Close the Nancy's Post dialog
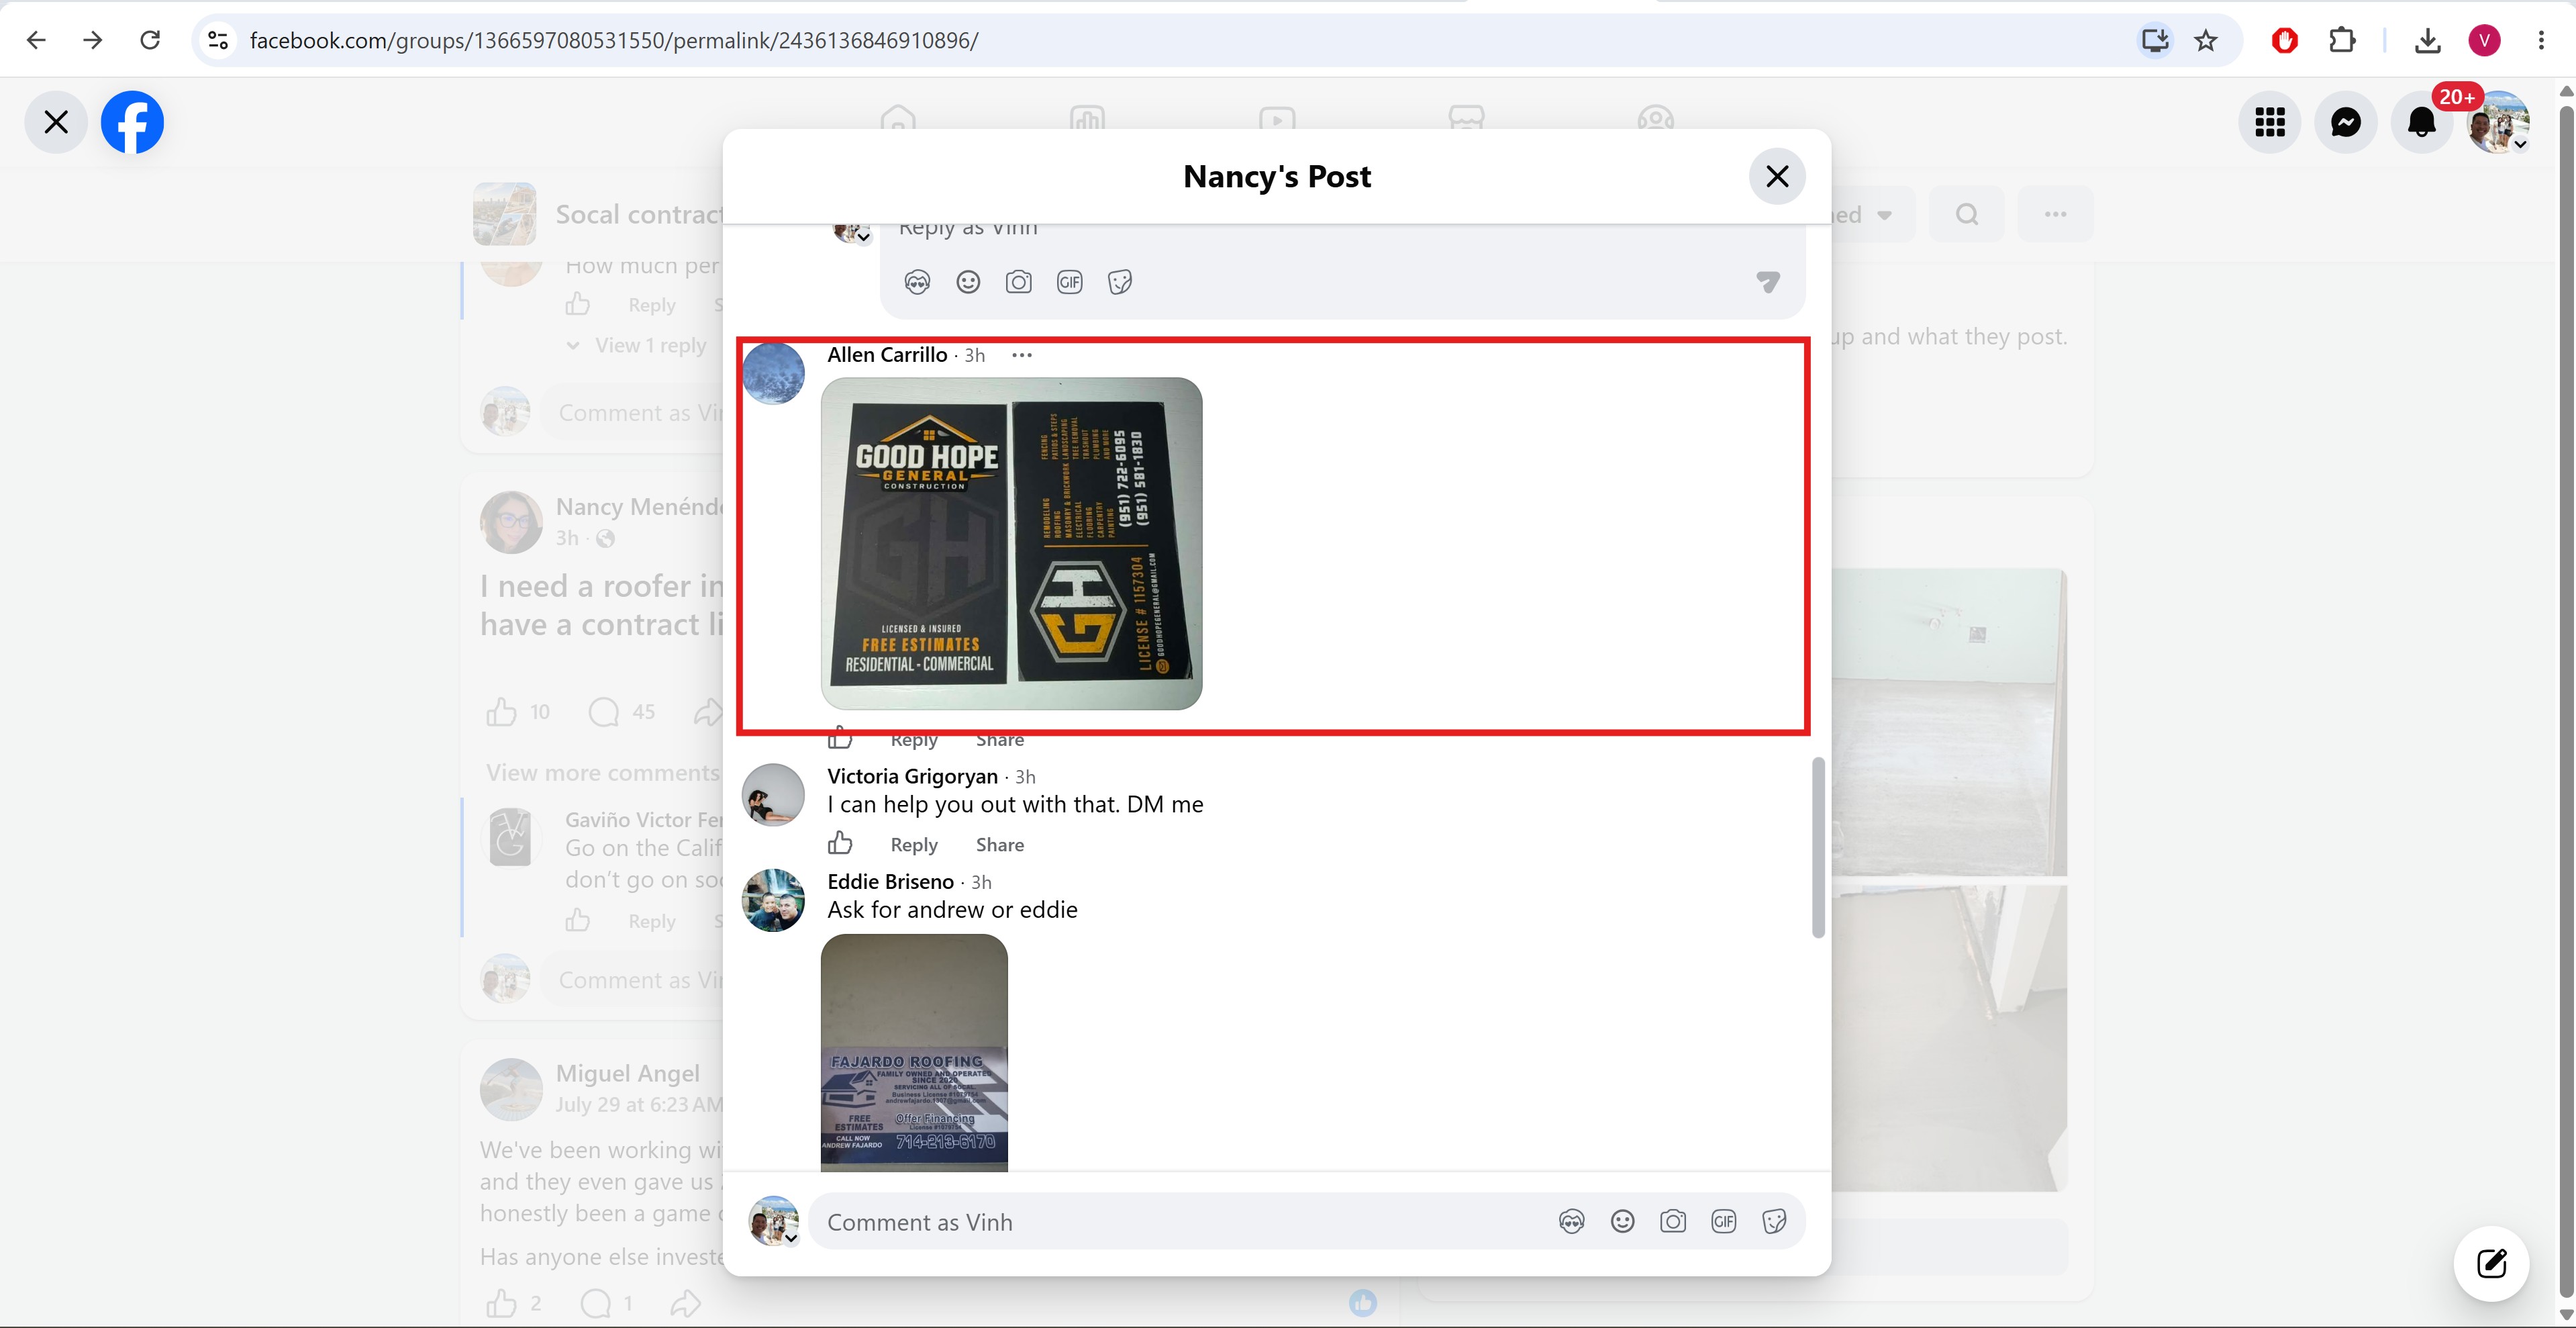 (x=1777, y=176)
